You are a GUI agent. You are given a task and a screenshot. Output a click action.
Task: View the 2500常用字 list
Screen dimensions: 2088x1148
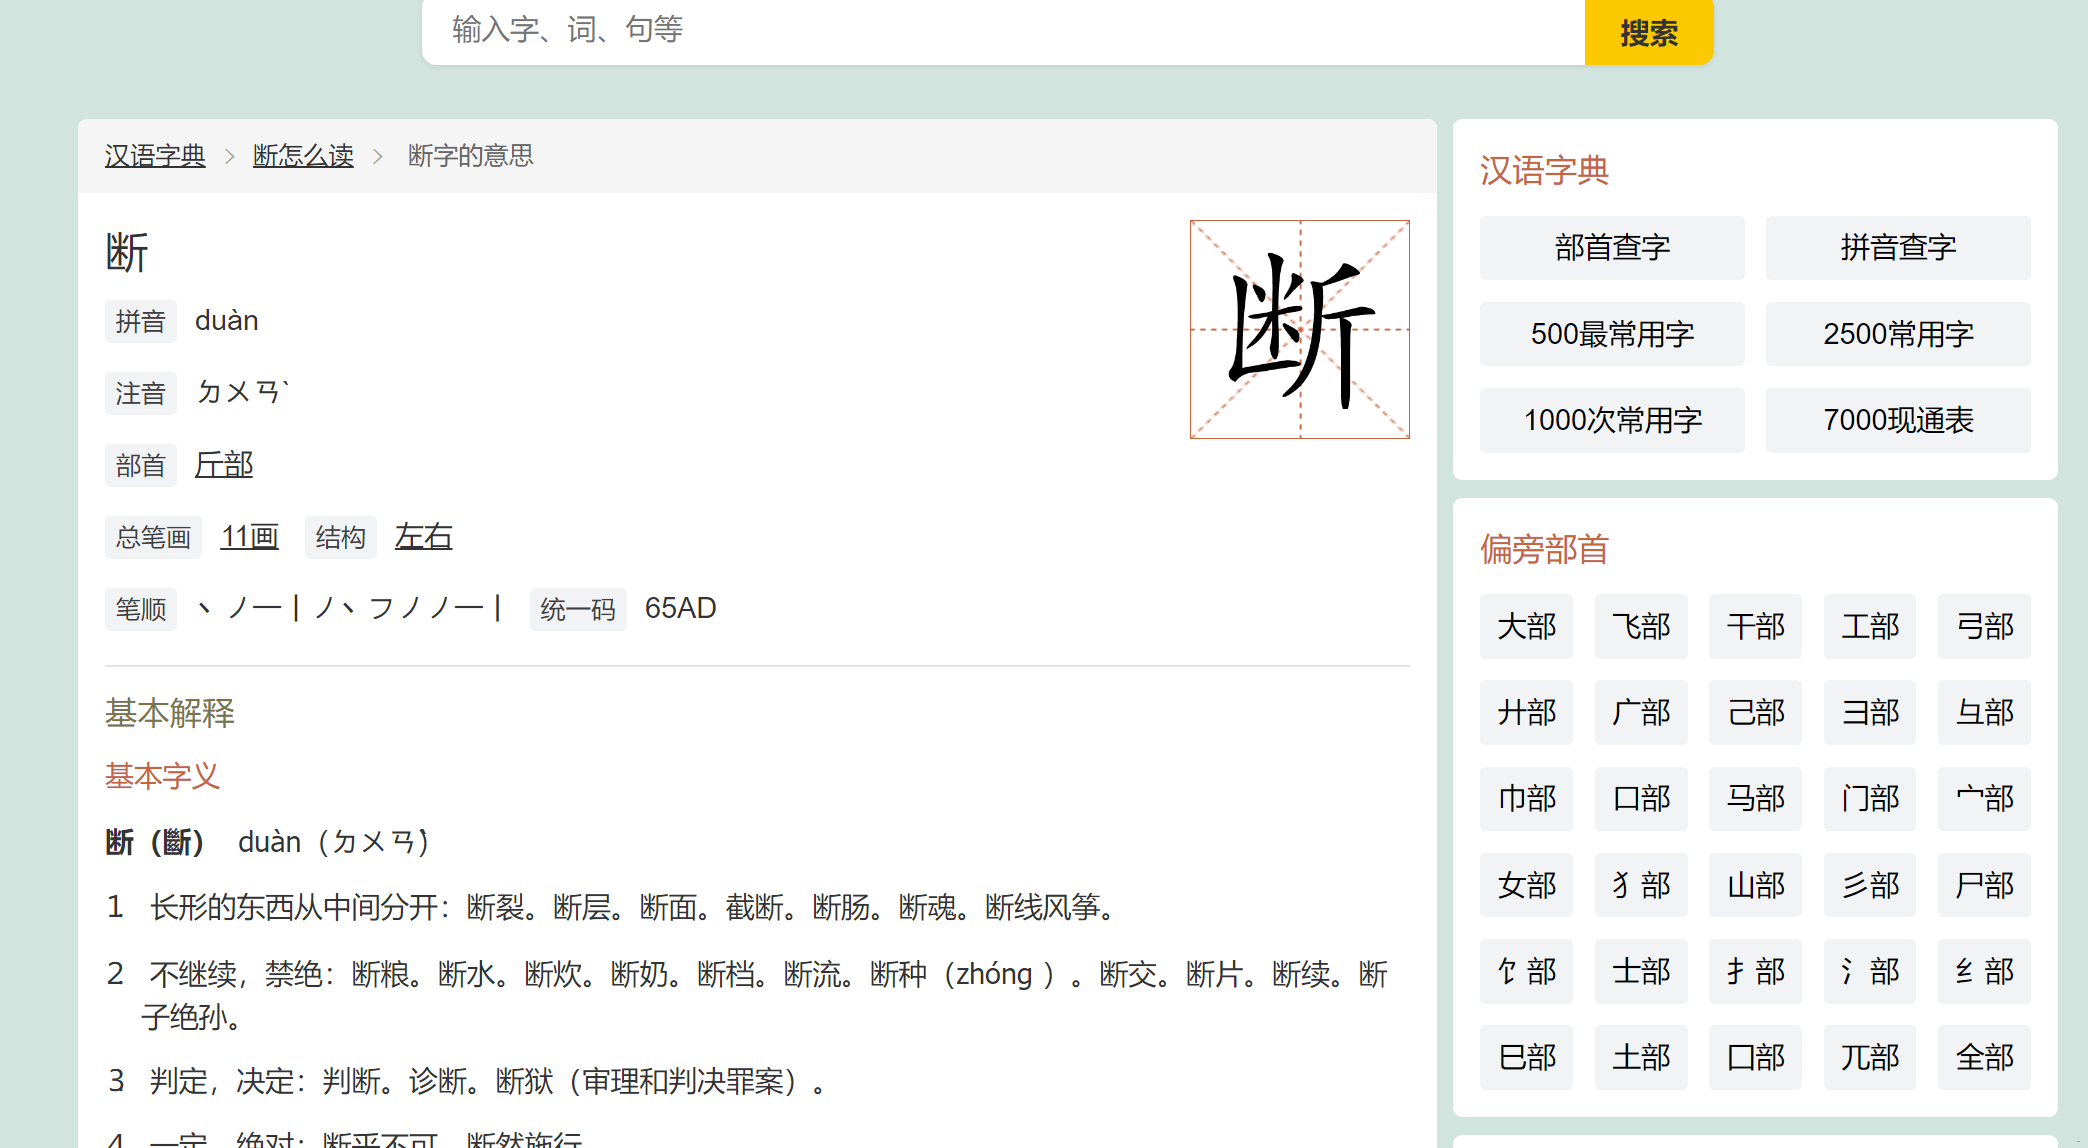(1897, 333)
